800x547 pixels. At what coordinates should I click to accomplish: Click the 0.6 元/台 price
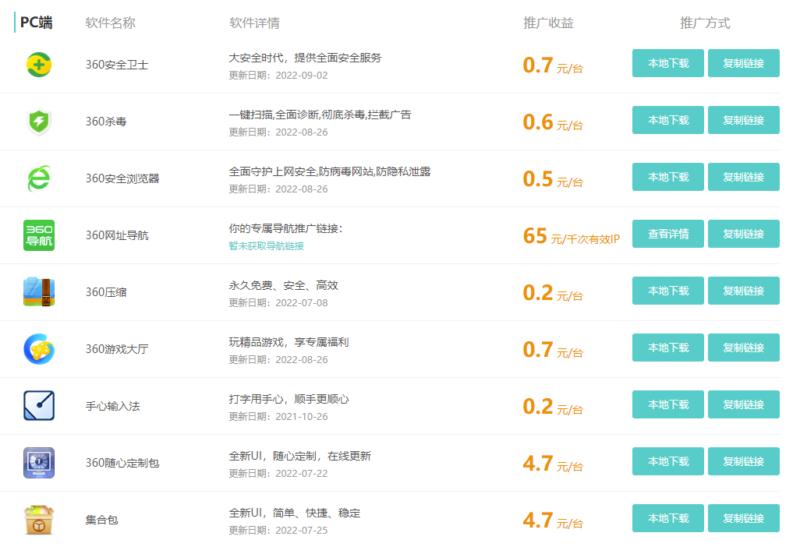(553, 122)
